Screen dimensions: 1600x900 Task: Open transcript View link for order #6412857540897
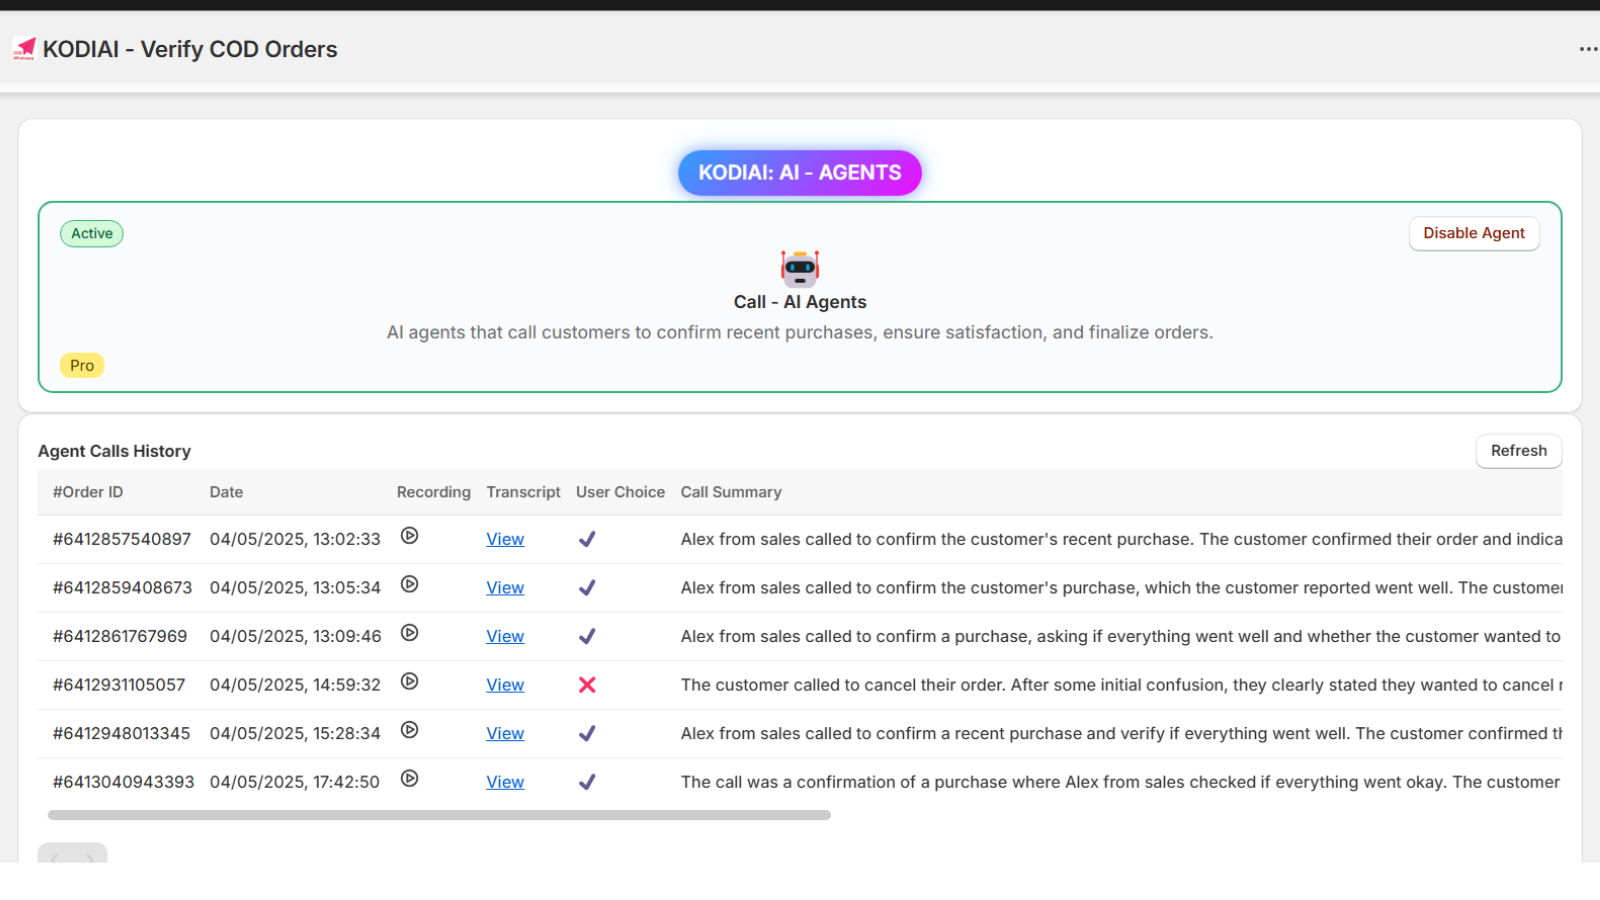505,539
